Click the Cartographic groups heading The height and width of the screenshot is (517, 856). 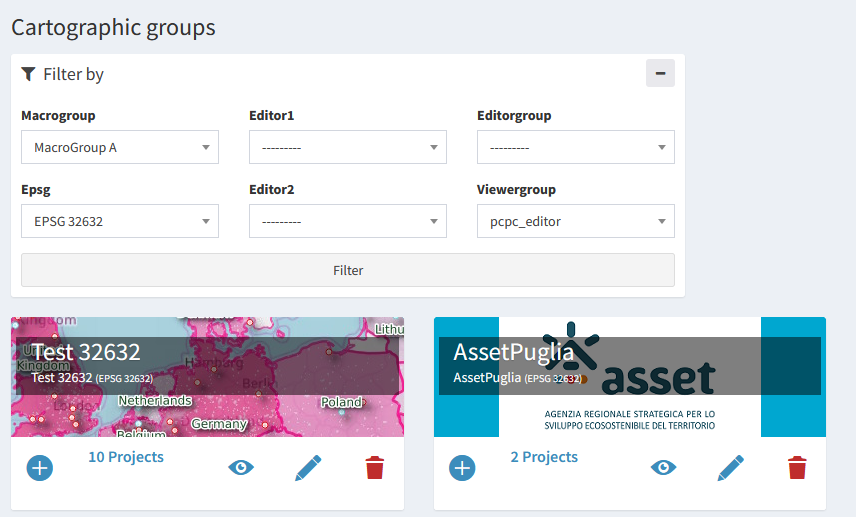pyautogui.click(x=114, y=27)
